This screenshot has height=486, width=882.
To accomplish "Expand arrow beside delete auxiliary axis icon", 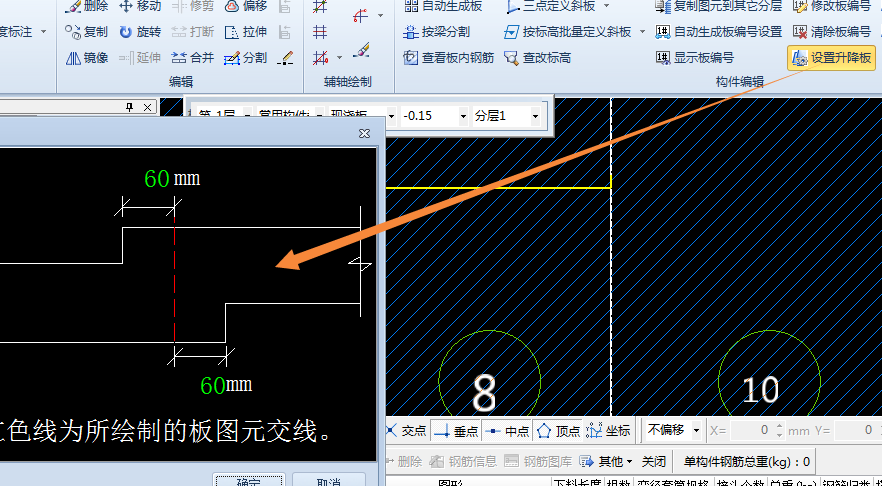I will click(339, 58).
